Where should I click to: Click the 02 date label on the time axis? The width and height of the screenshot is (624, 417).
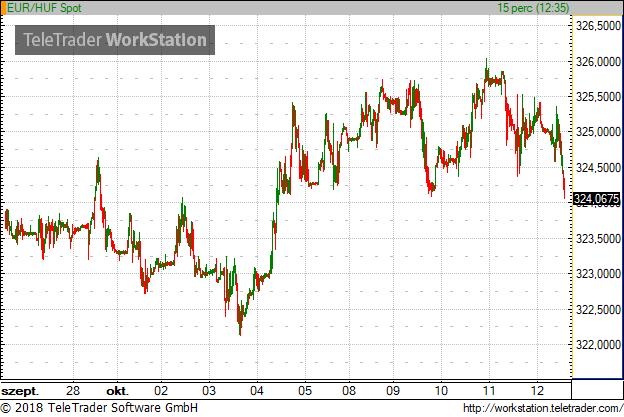pos(161,390)
